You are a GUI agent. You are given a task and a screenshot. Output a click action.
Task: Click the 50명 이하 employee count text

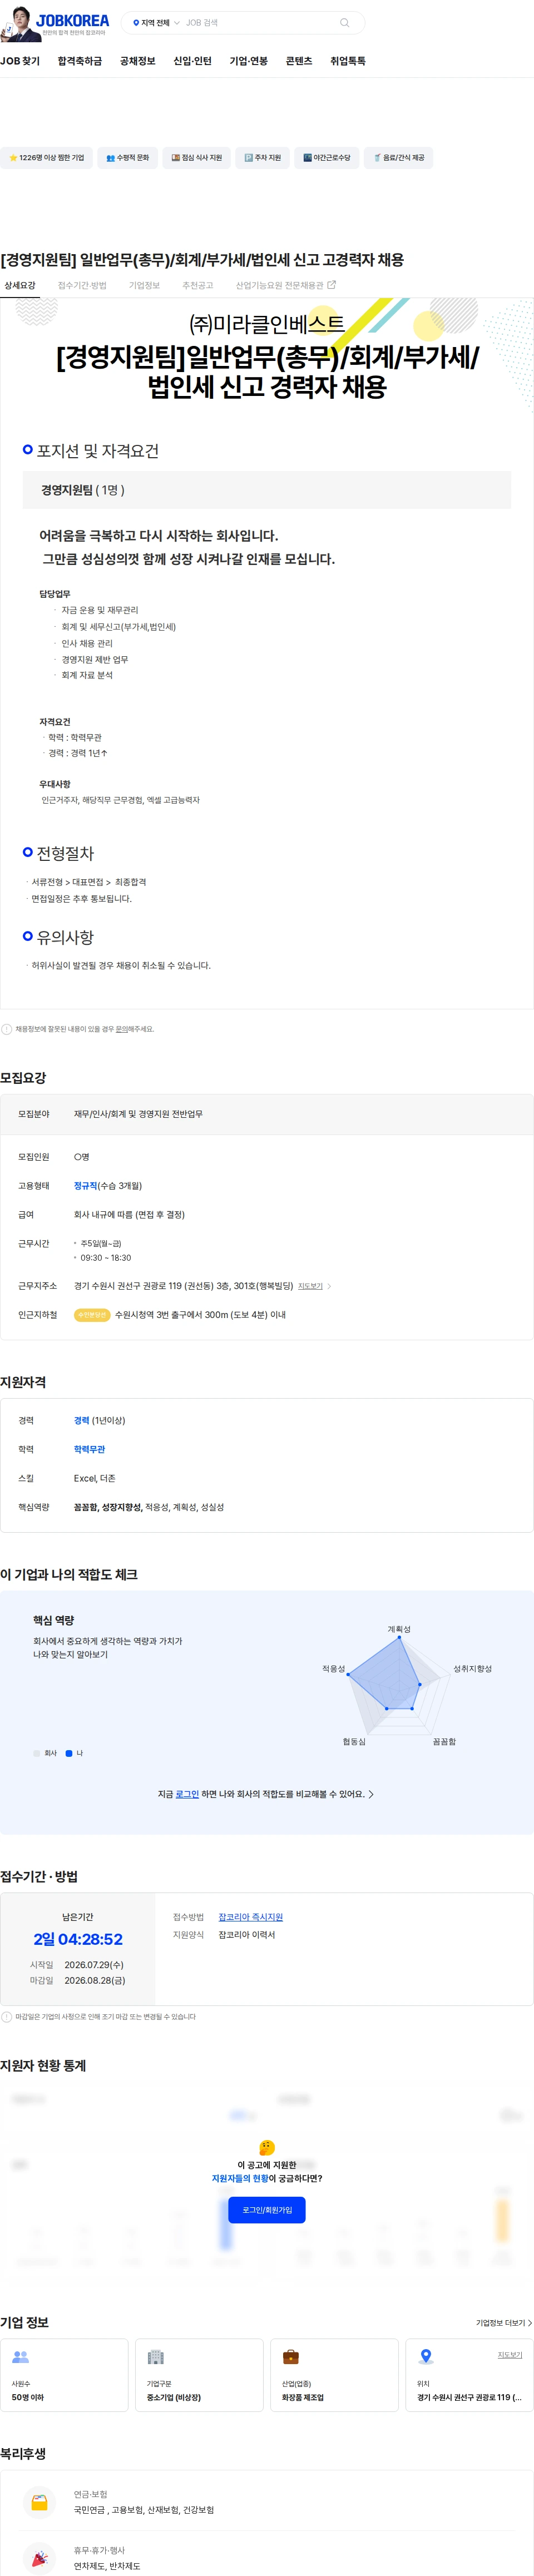[28, 2397]
